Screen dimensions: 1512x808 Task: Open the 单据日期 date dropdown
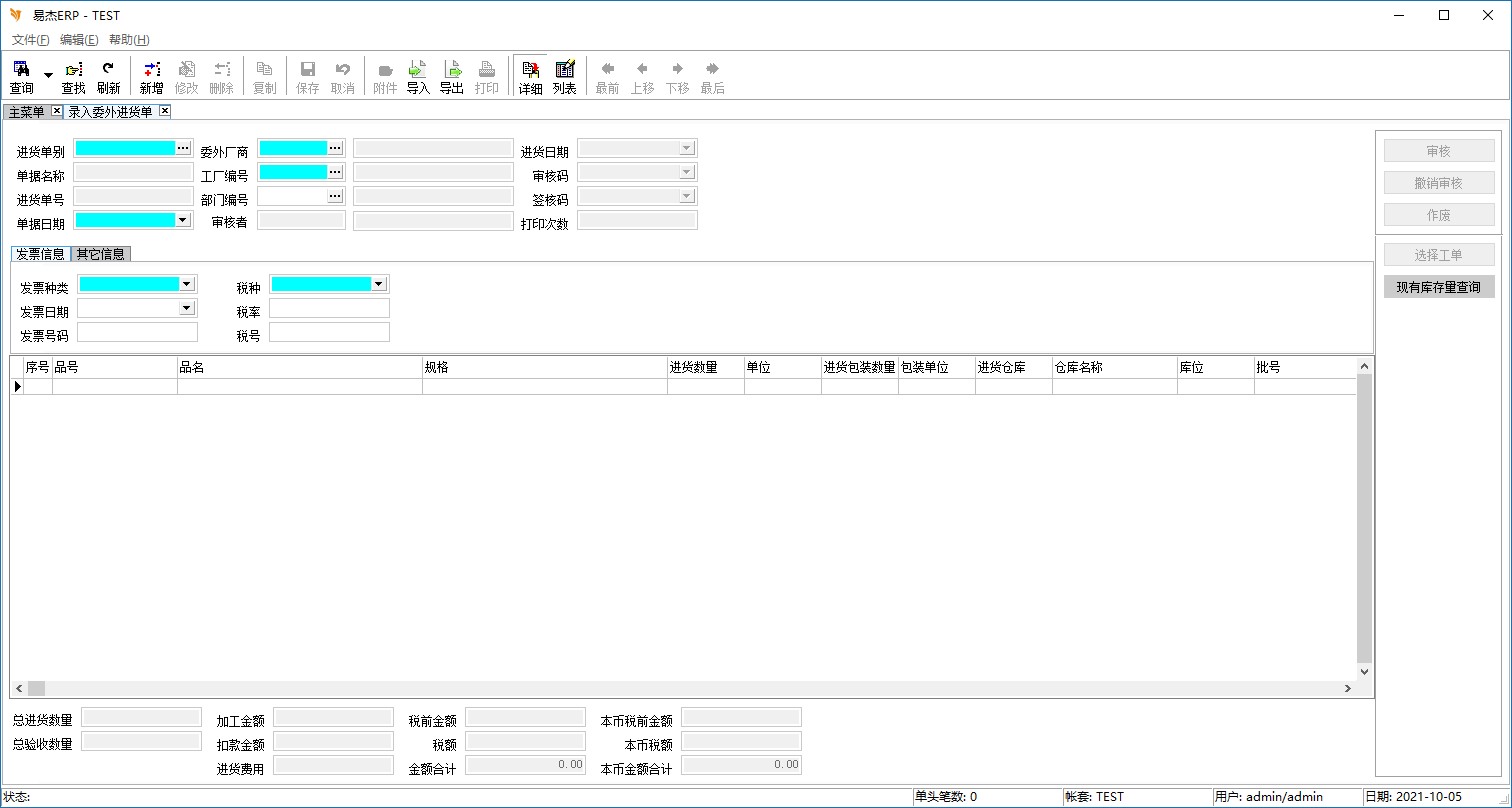(x=183, y=220)
